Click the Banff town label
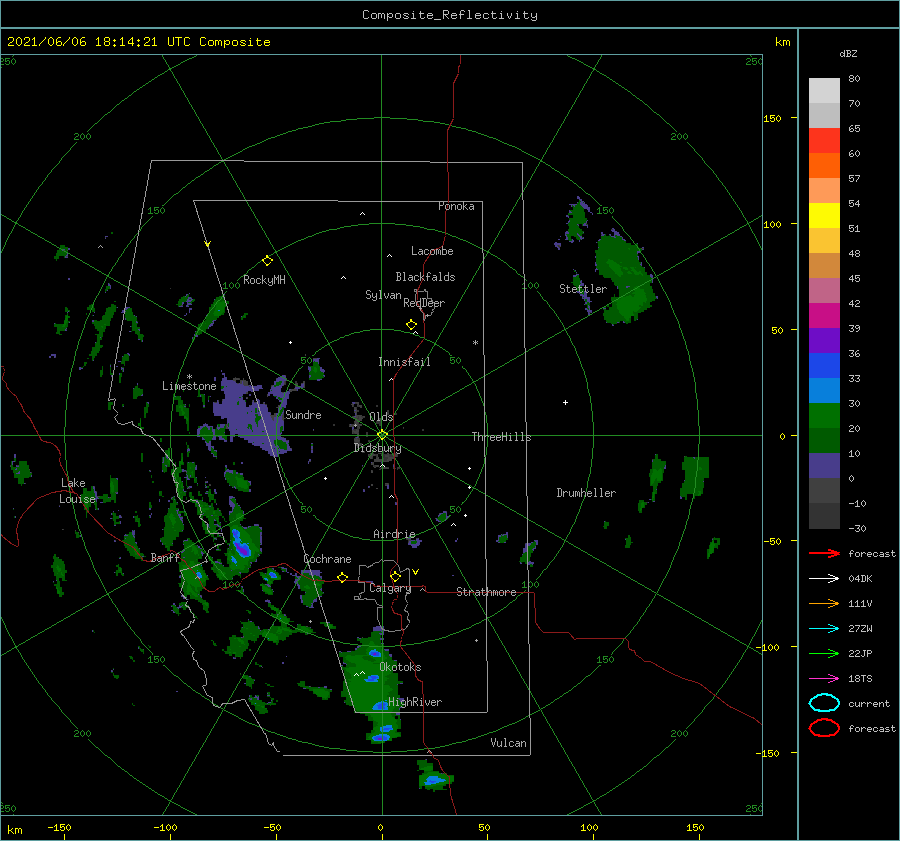The width and height of the screenshot is (900, 841). tap(165, 557)
